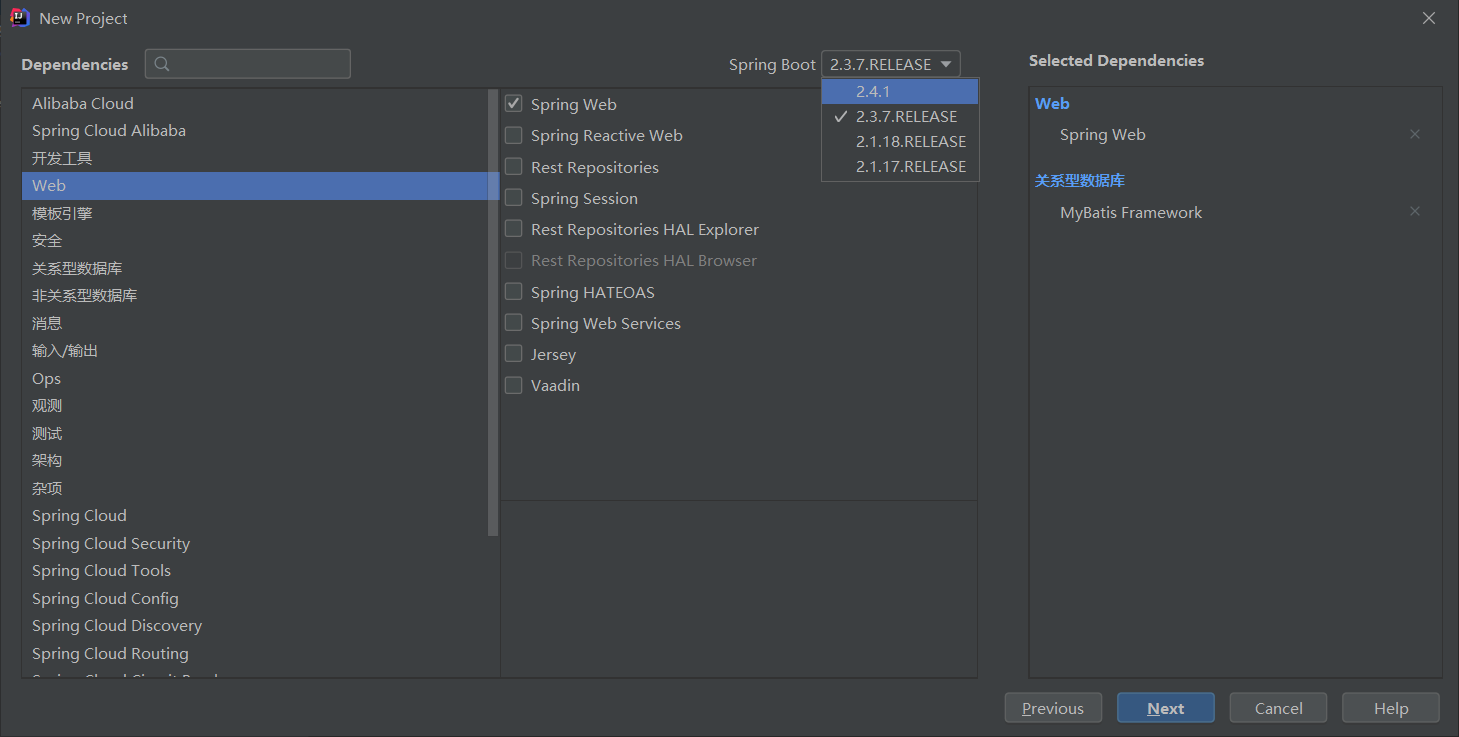The width and height of the screenshot is (1459, 737).
Task: Enable the Spring Session dependency
Action: click(513, 198)
